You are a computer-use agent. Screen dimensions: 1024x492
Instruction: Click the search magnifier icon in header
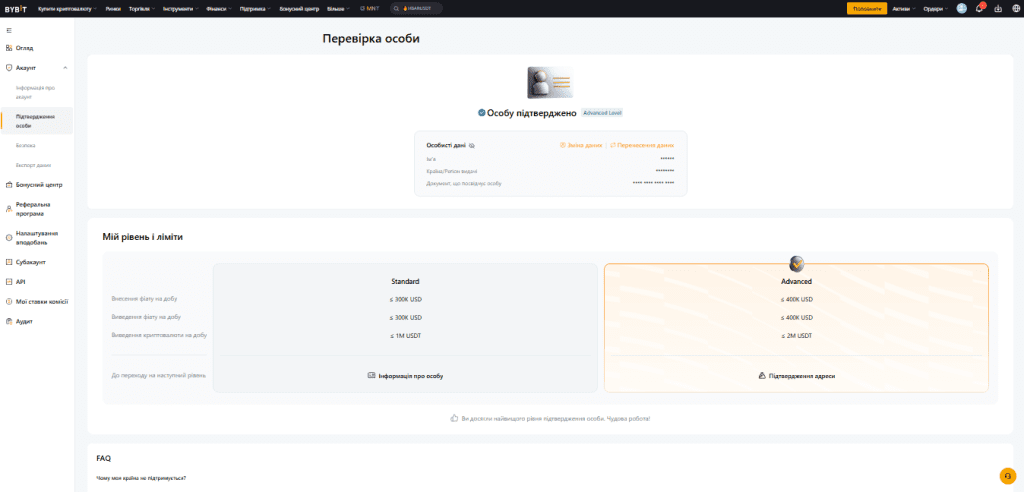coord(398,8)
